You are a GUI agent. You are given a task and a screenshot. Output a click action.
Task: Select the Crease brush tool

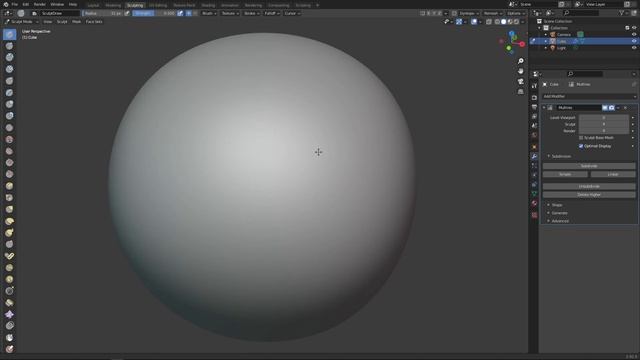click(x=9, y=128)
